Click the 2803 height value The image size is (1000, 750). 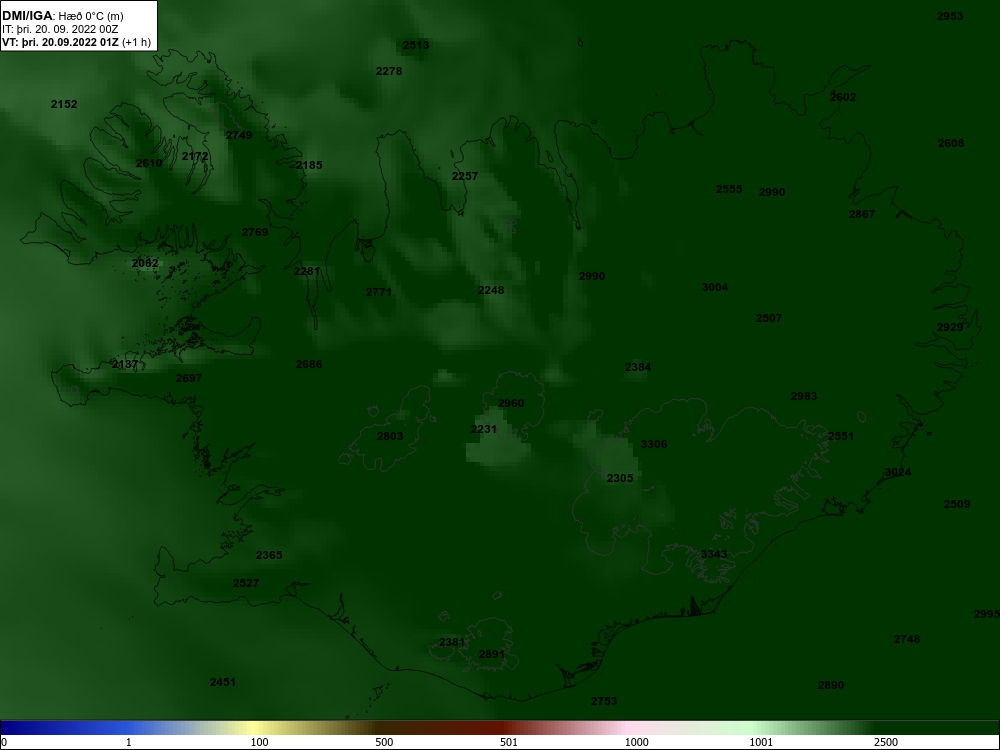click(x=390, y=436)
